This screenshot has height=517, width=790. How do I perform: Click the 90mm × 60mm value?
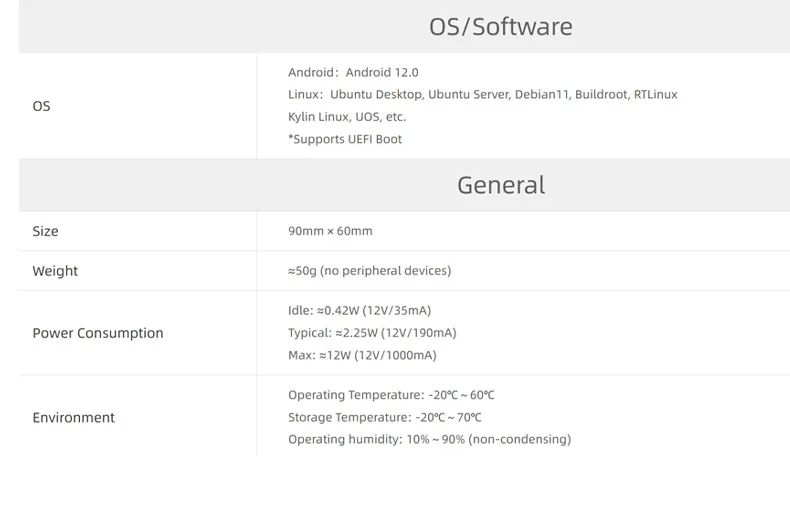[330, 231]
